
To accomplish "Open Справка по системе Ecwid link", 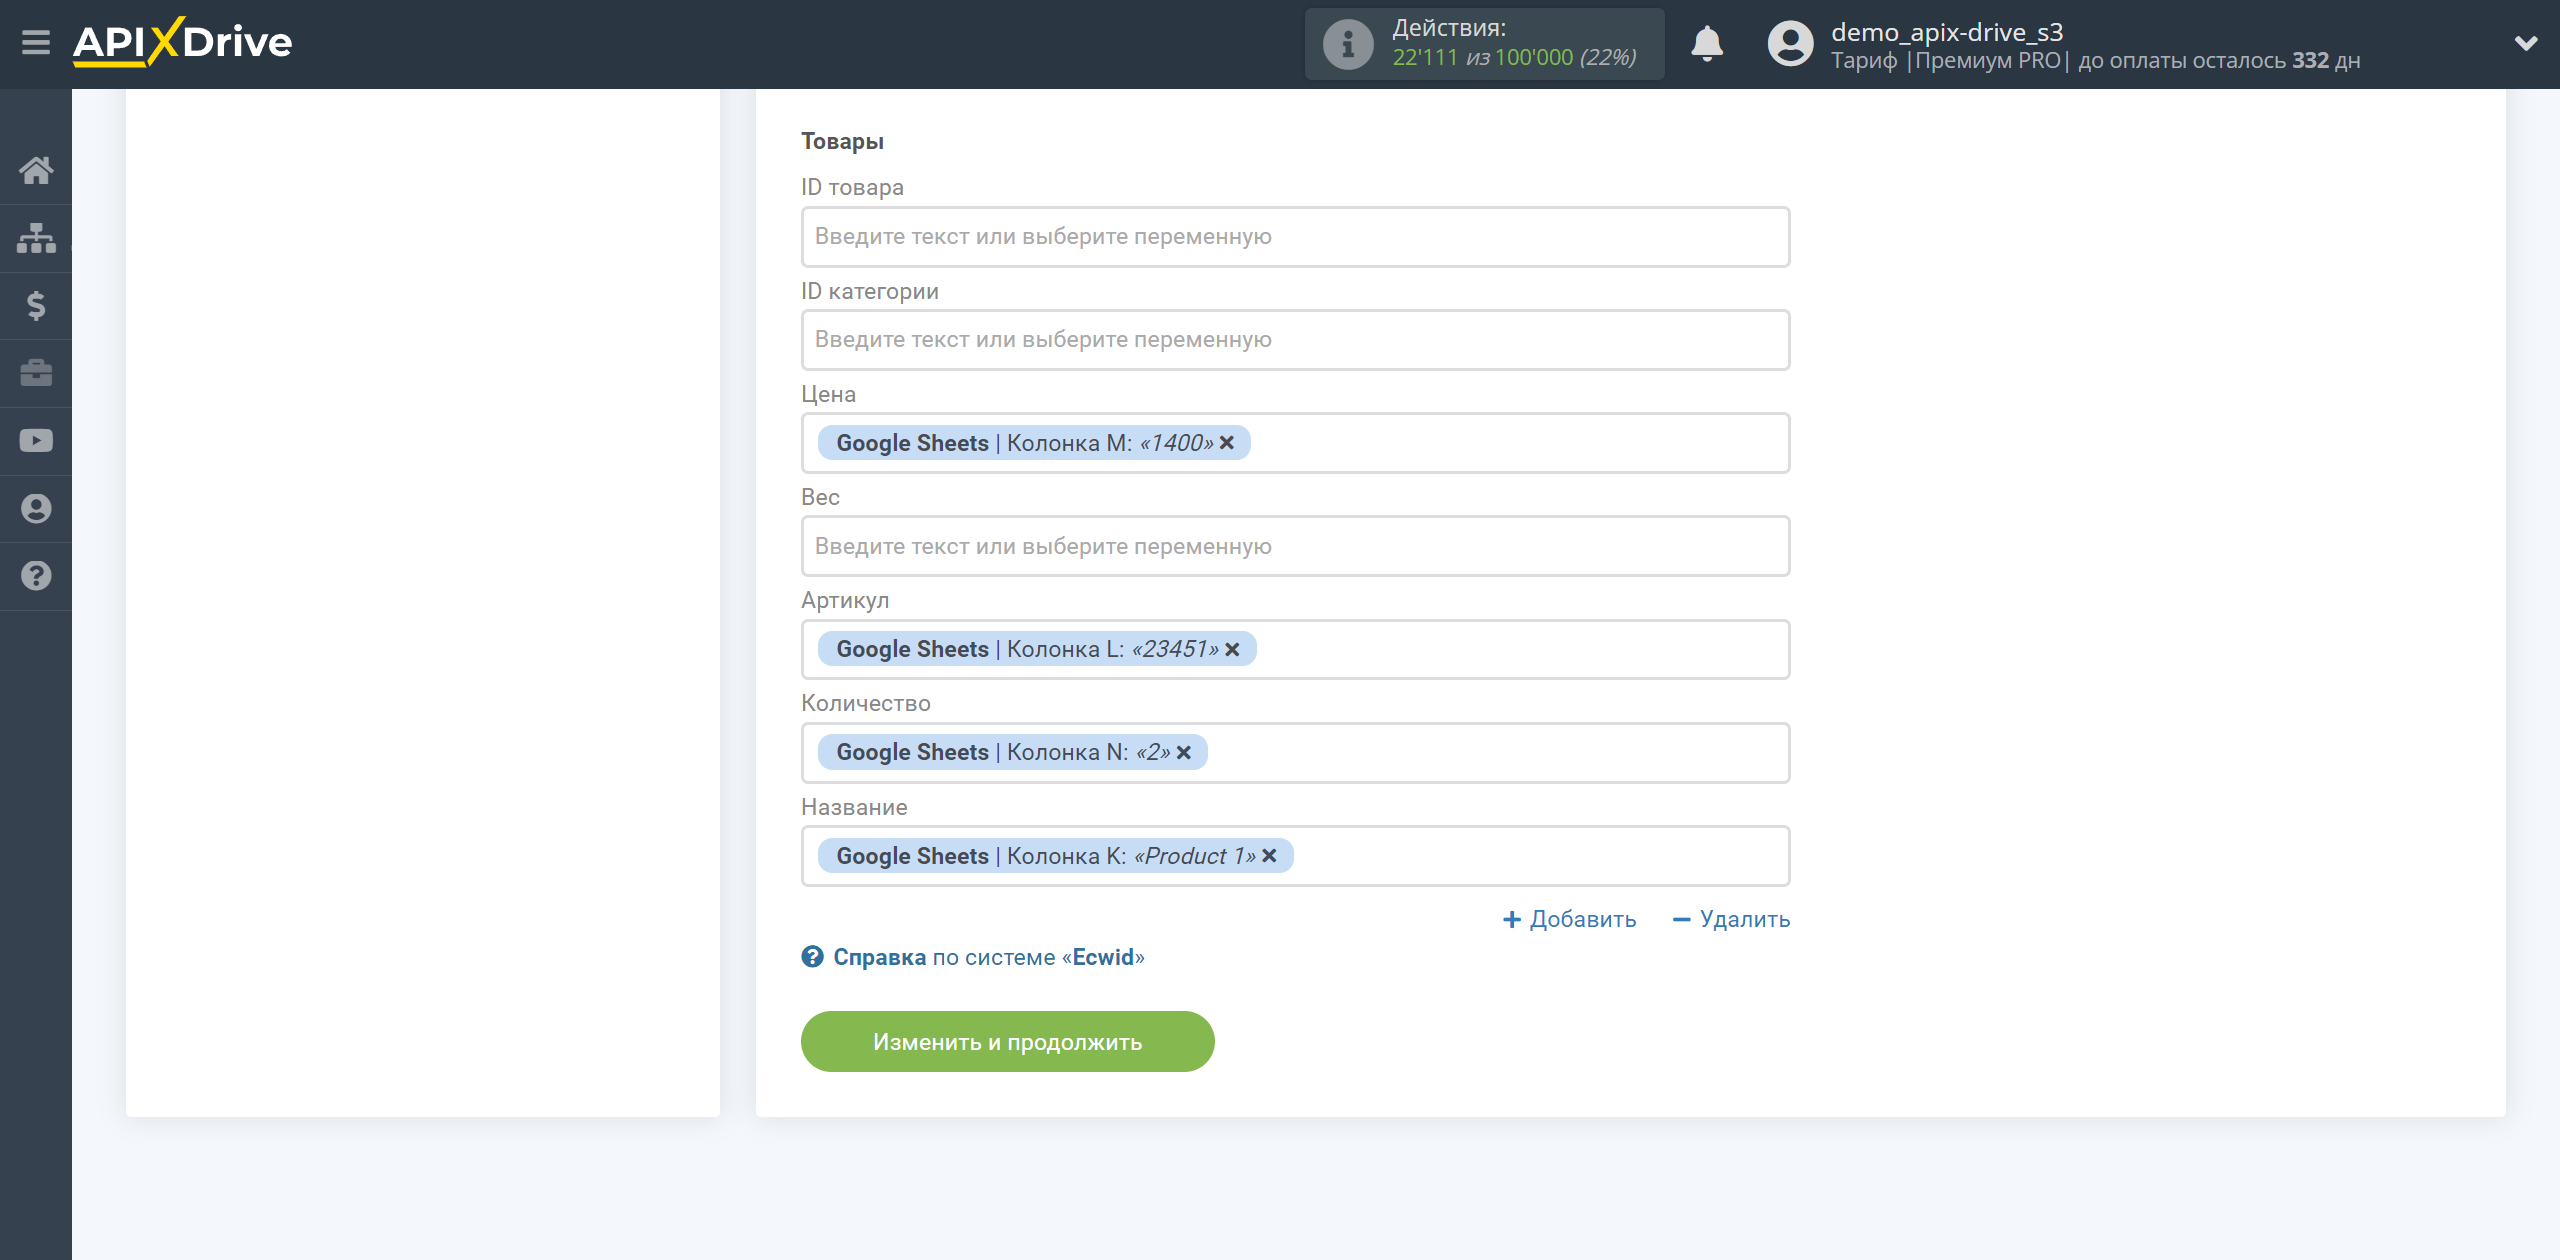I will pos(988,957).
